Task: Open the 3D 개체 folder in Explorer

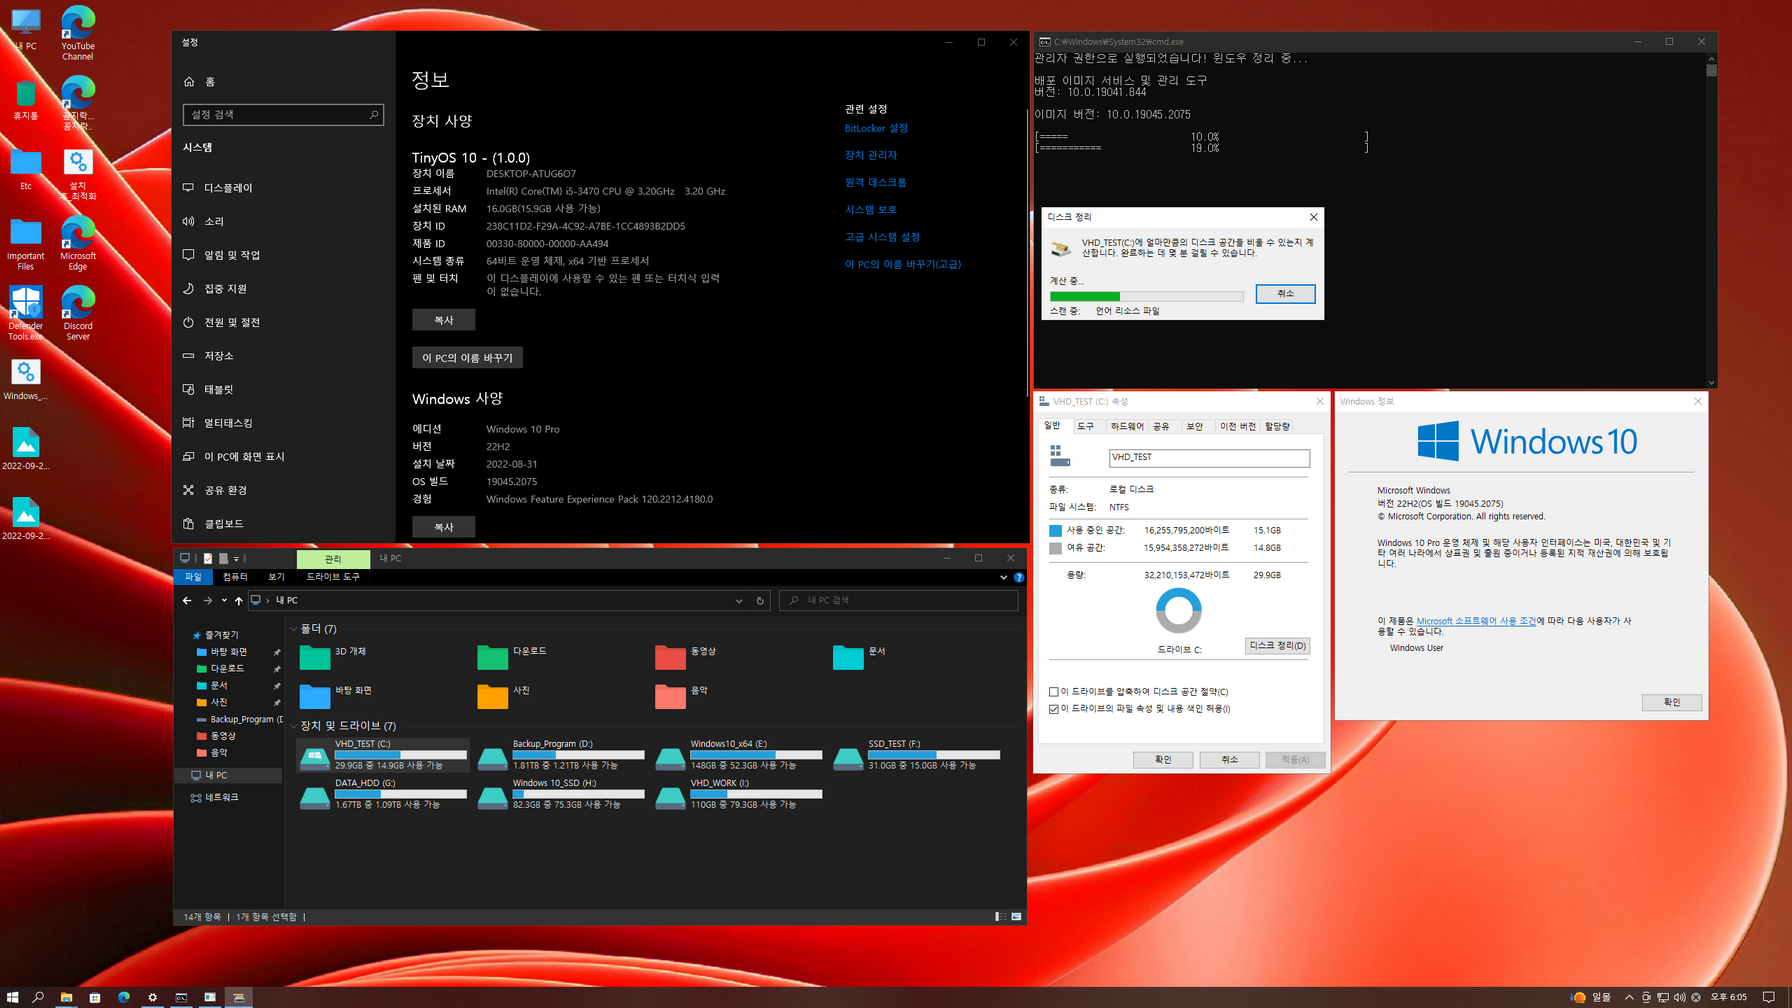Action: click(x=335, y=655)
